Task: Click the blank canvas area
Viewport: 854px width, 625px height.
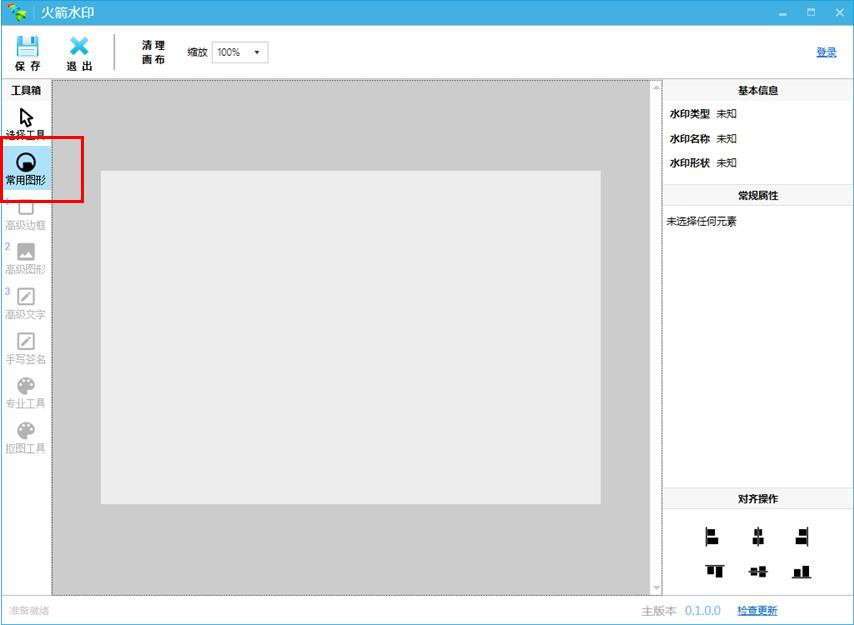Action: click(350, 335)
